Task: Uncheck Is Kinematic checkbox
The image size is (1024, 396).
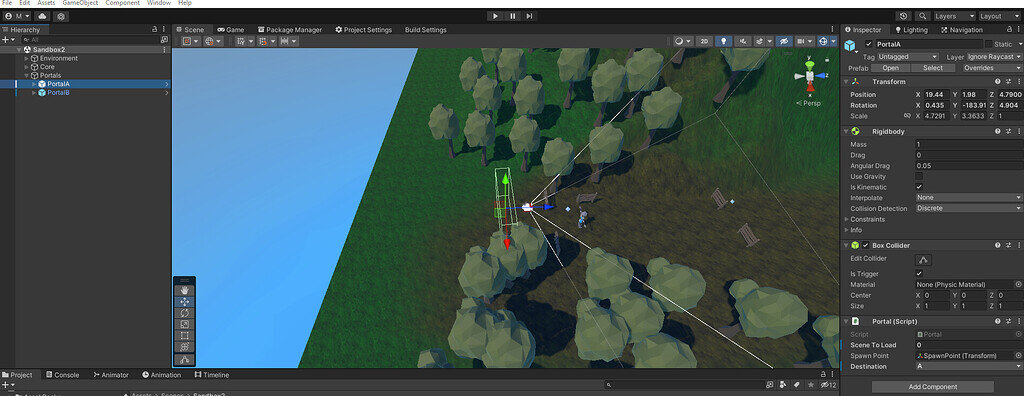Action: (920, 187)
